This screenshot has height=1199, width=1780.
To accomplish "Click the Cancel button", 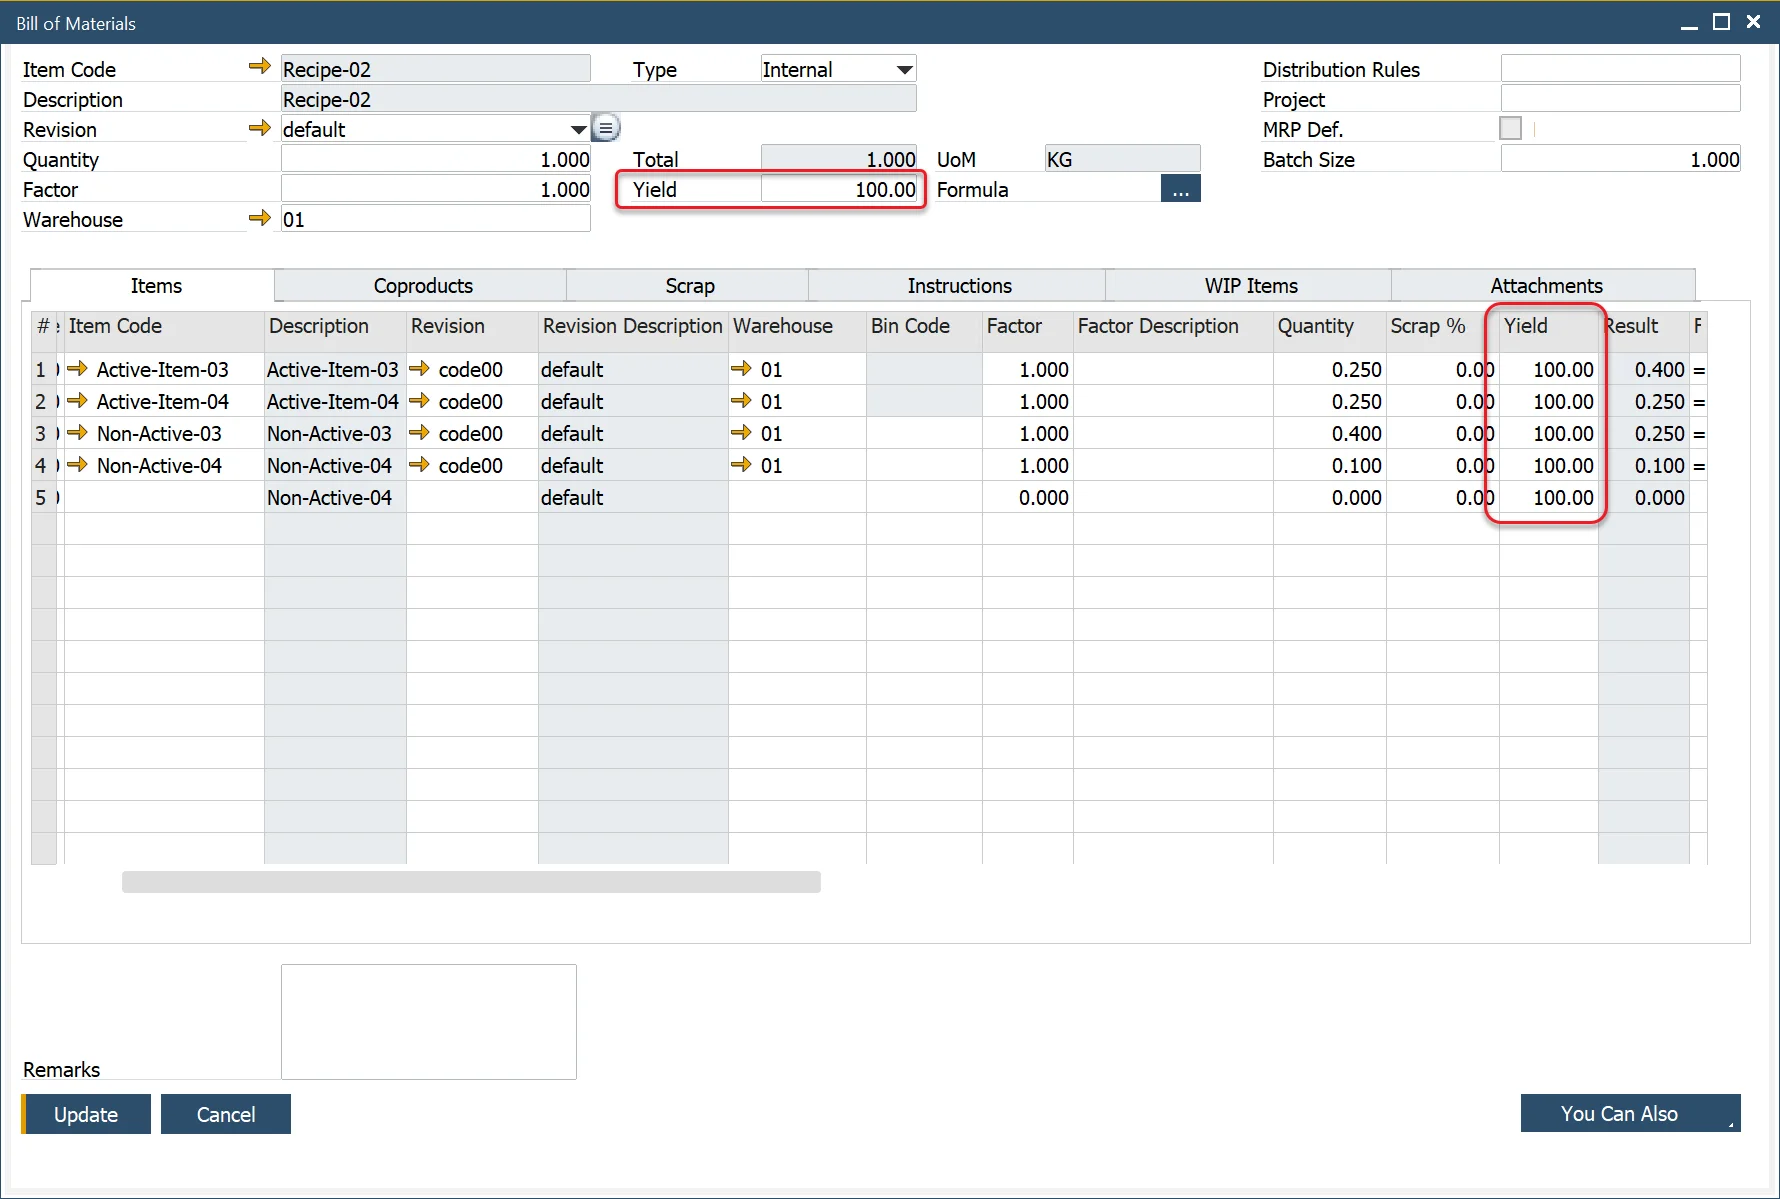I will pos(226,1114).
